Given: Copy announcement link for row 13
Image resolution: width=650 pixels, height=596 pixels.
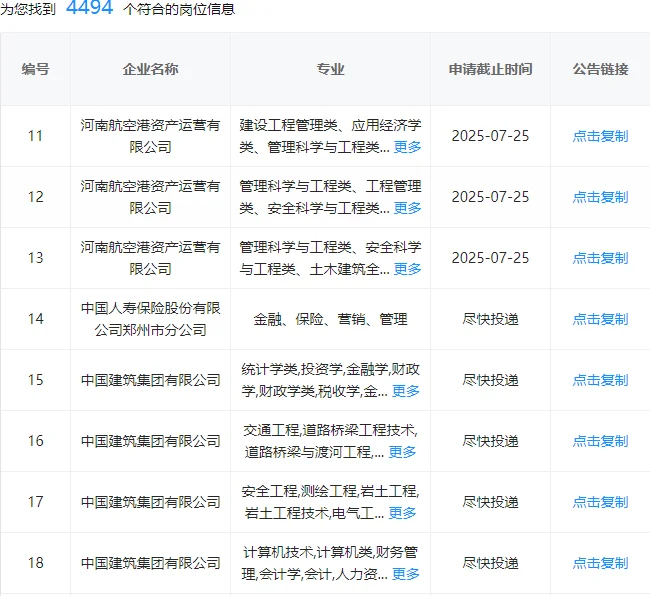Looking at the screenshot, I should point(600,258).
